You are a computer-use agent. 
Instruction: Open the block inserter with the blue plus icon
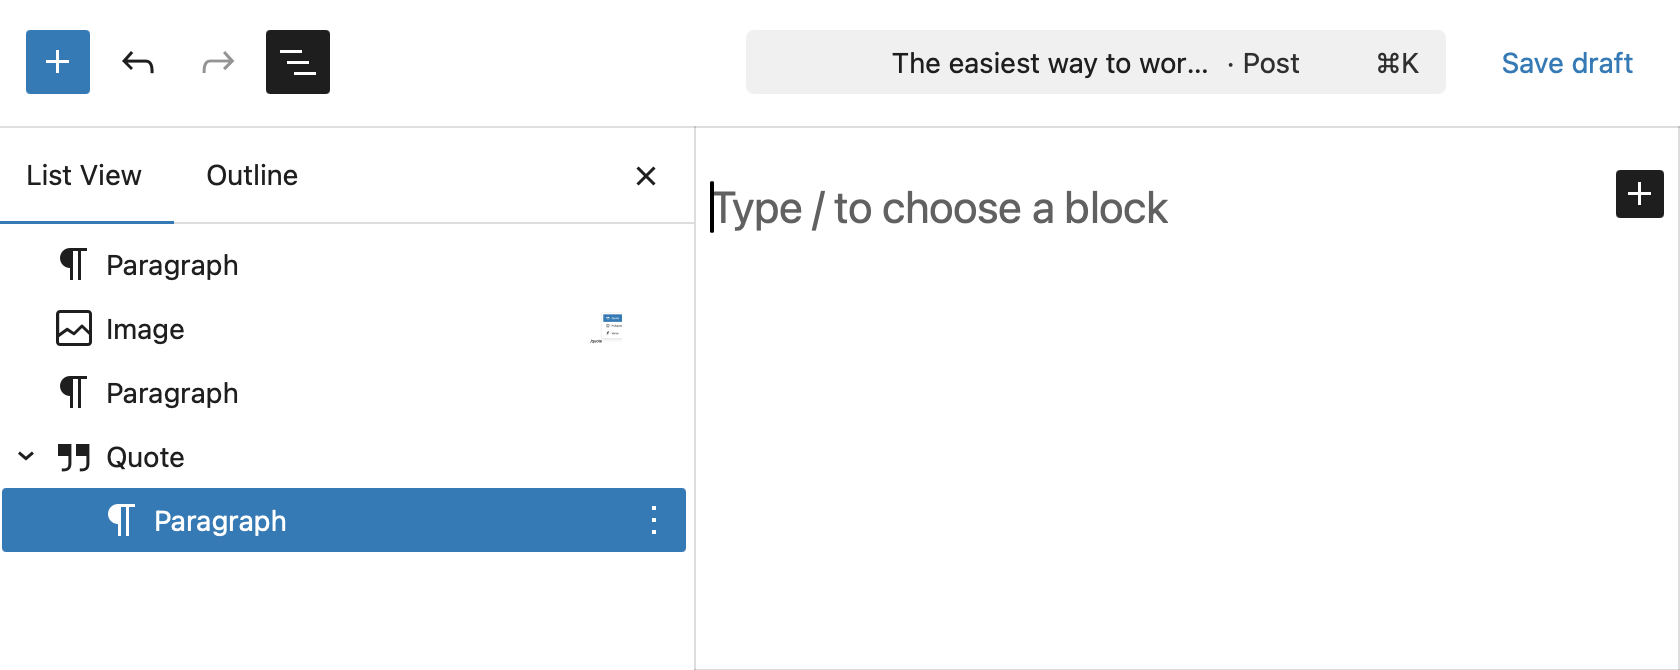pyautogui.click(x=57, y=62)
